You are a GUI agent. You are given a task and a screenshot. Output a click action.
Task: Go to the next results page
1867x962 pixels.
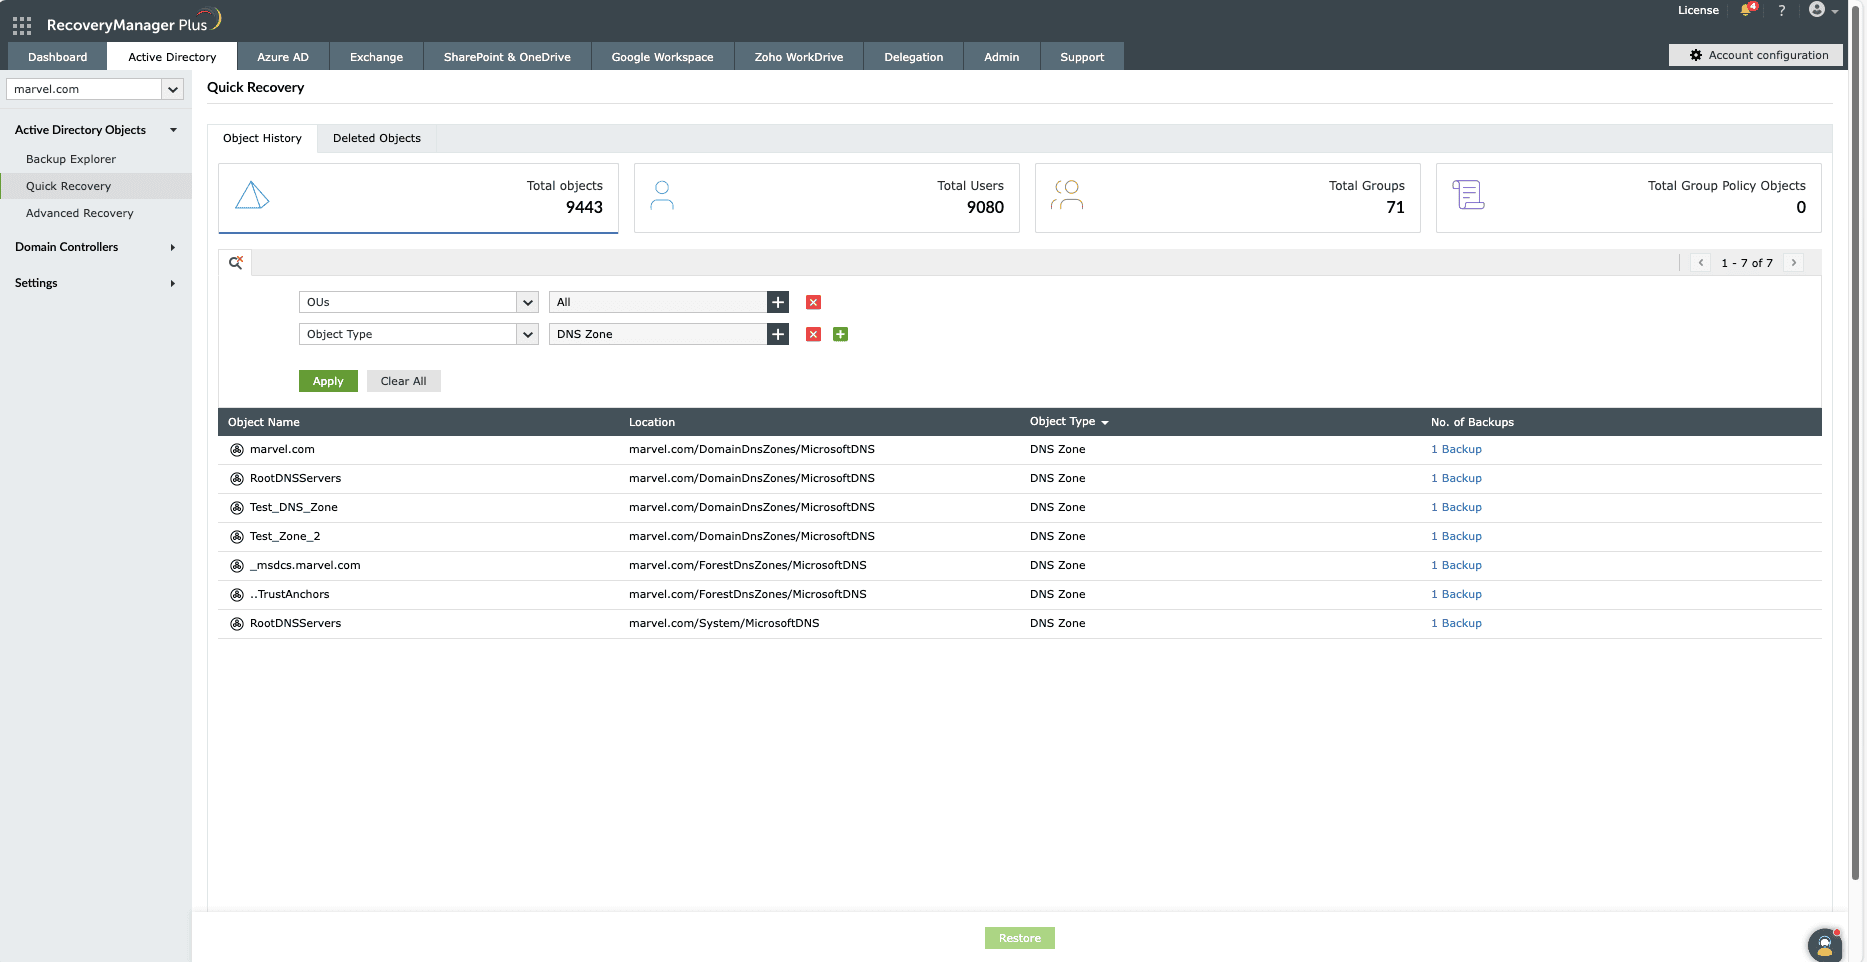[1794, 263]
